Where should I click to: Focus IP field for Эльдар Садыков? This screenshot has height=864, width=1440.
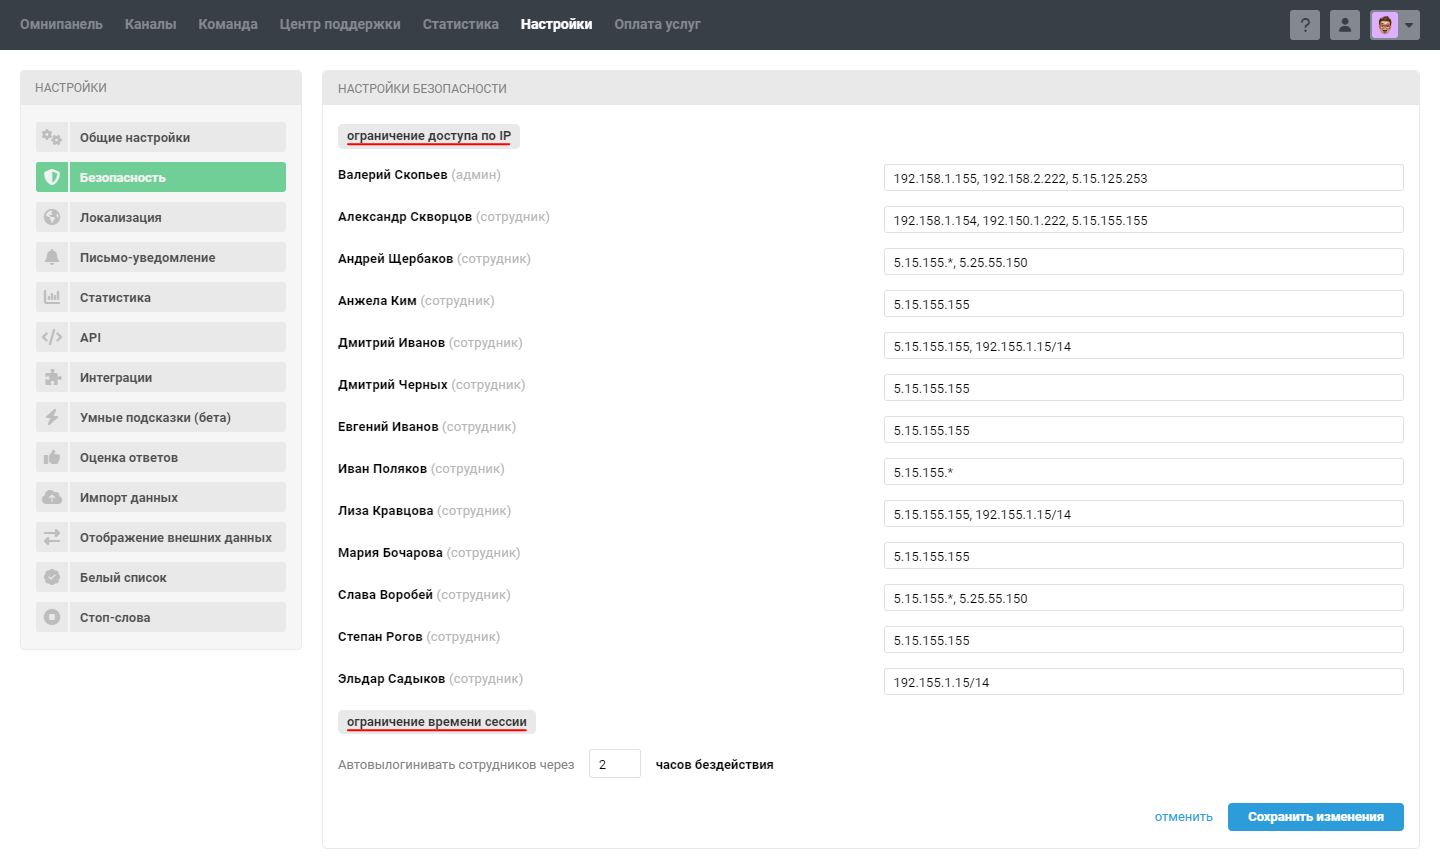1144,682
